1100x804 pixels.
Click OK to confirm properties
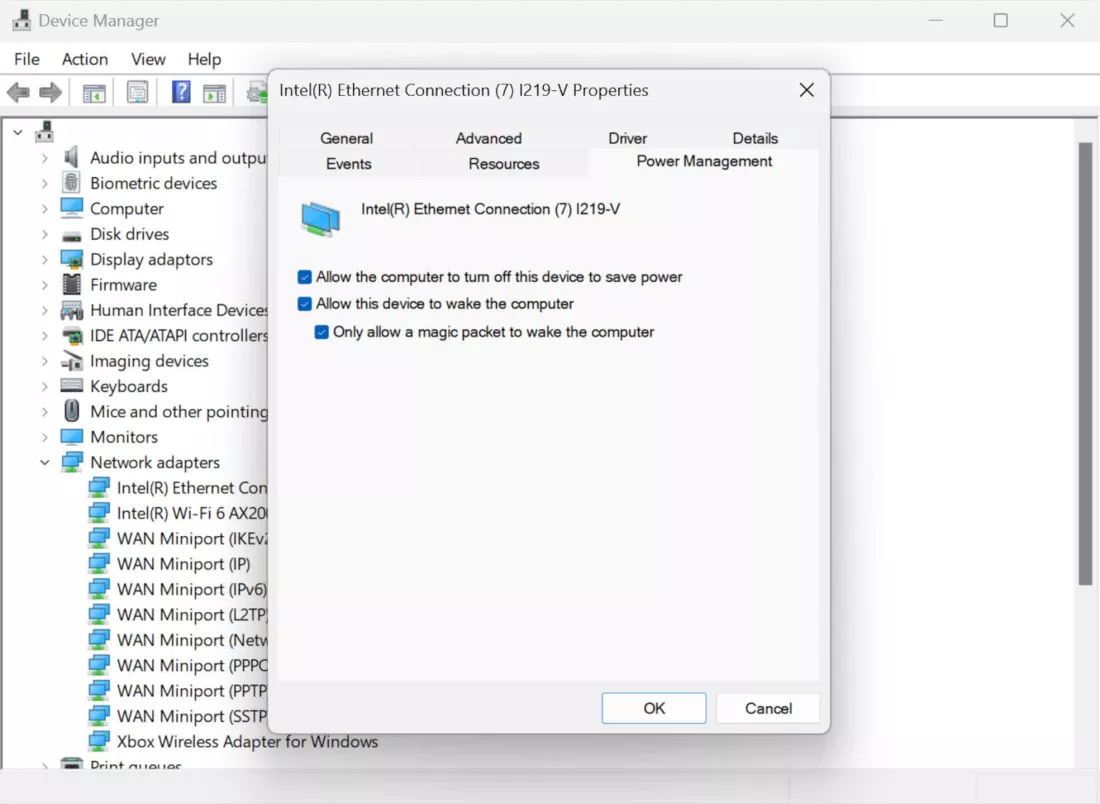[654, 708]
